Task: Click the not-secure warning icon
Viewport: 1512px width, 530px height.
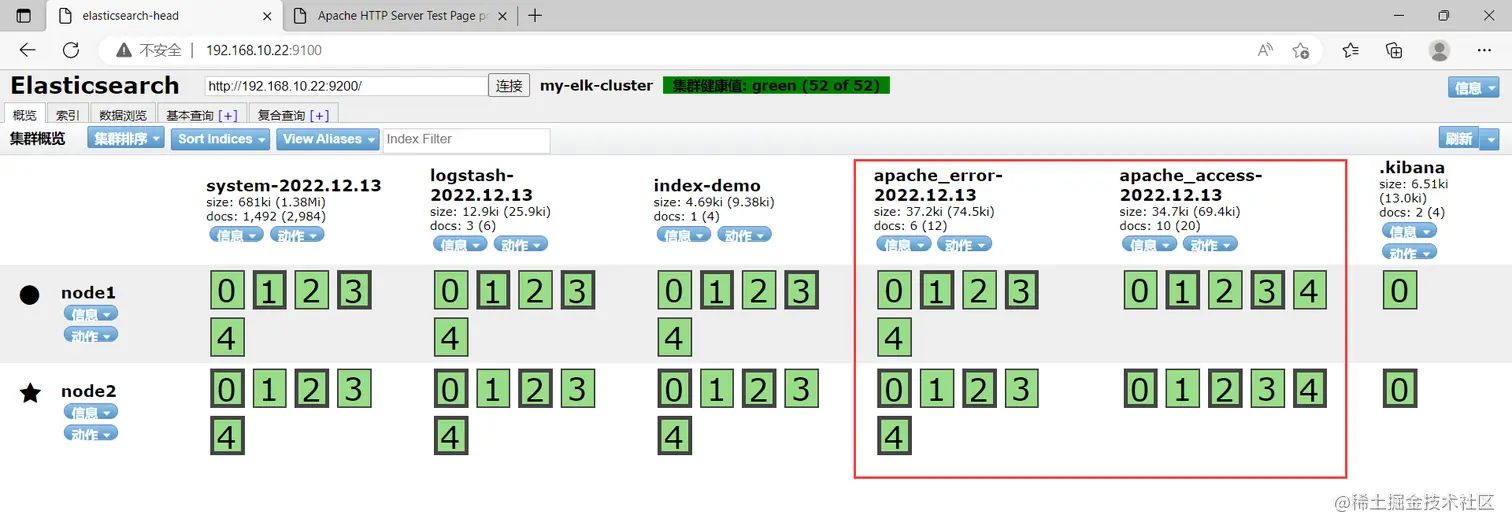Action: pos(124,50)
